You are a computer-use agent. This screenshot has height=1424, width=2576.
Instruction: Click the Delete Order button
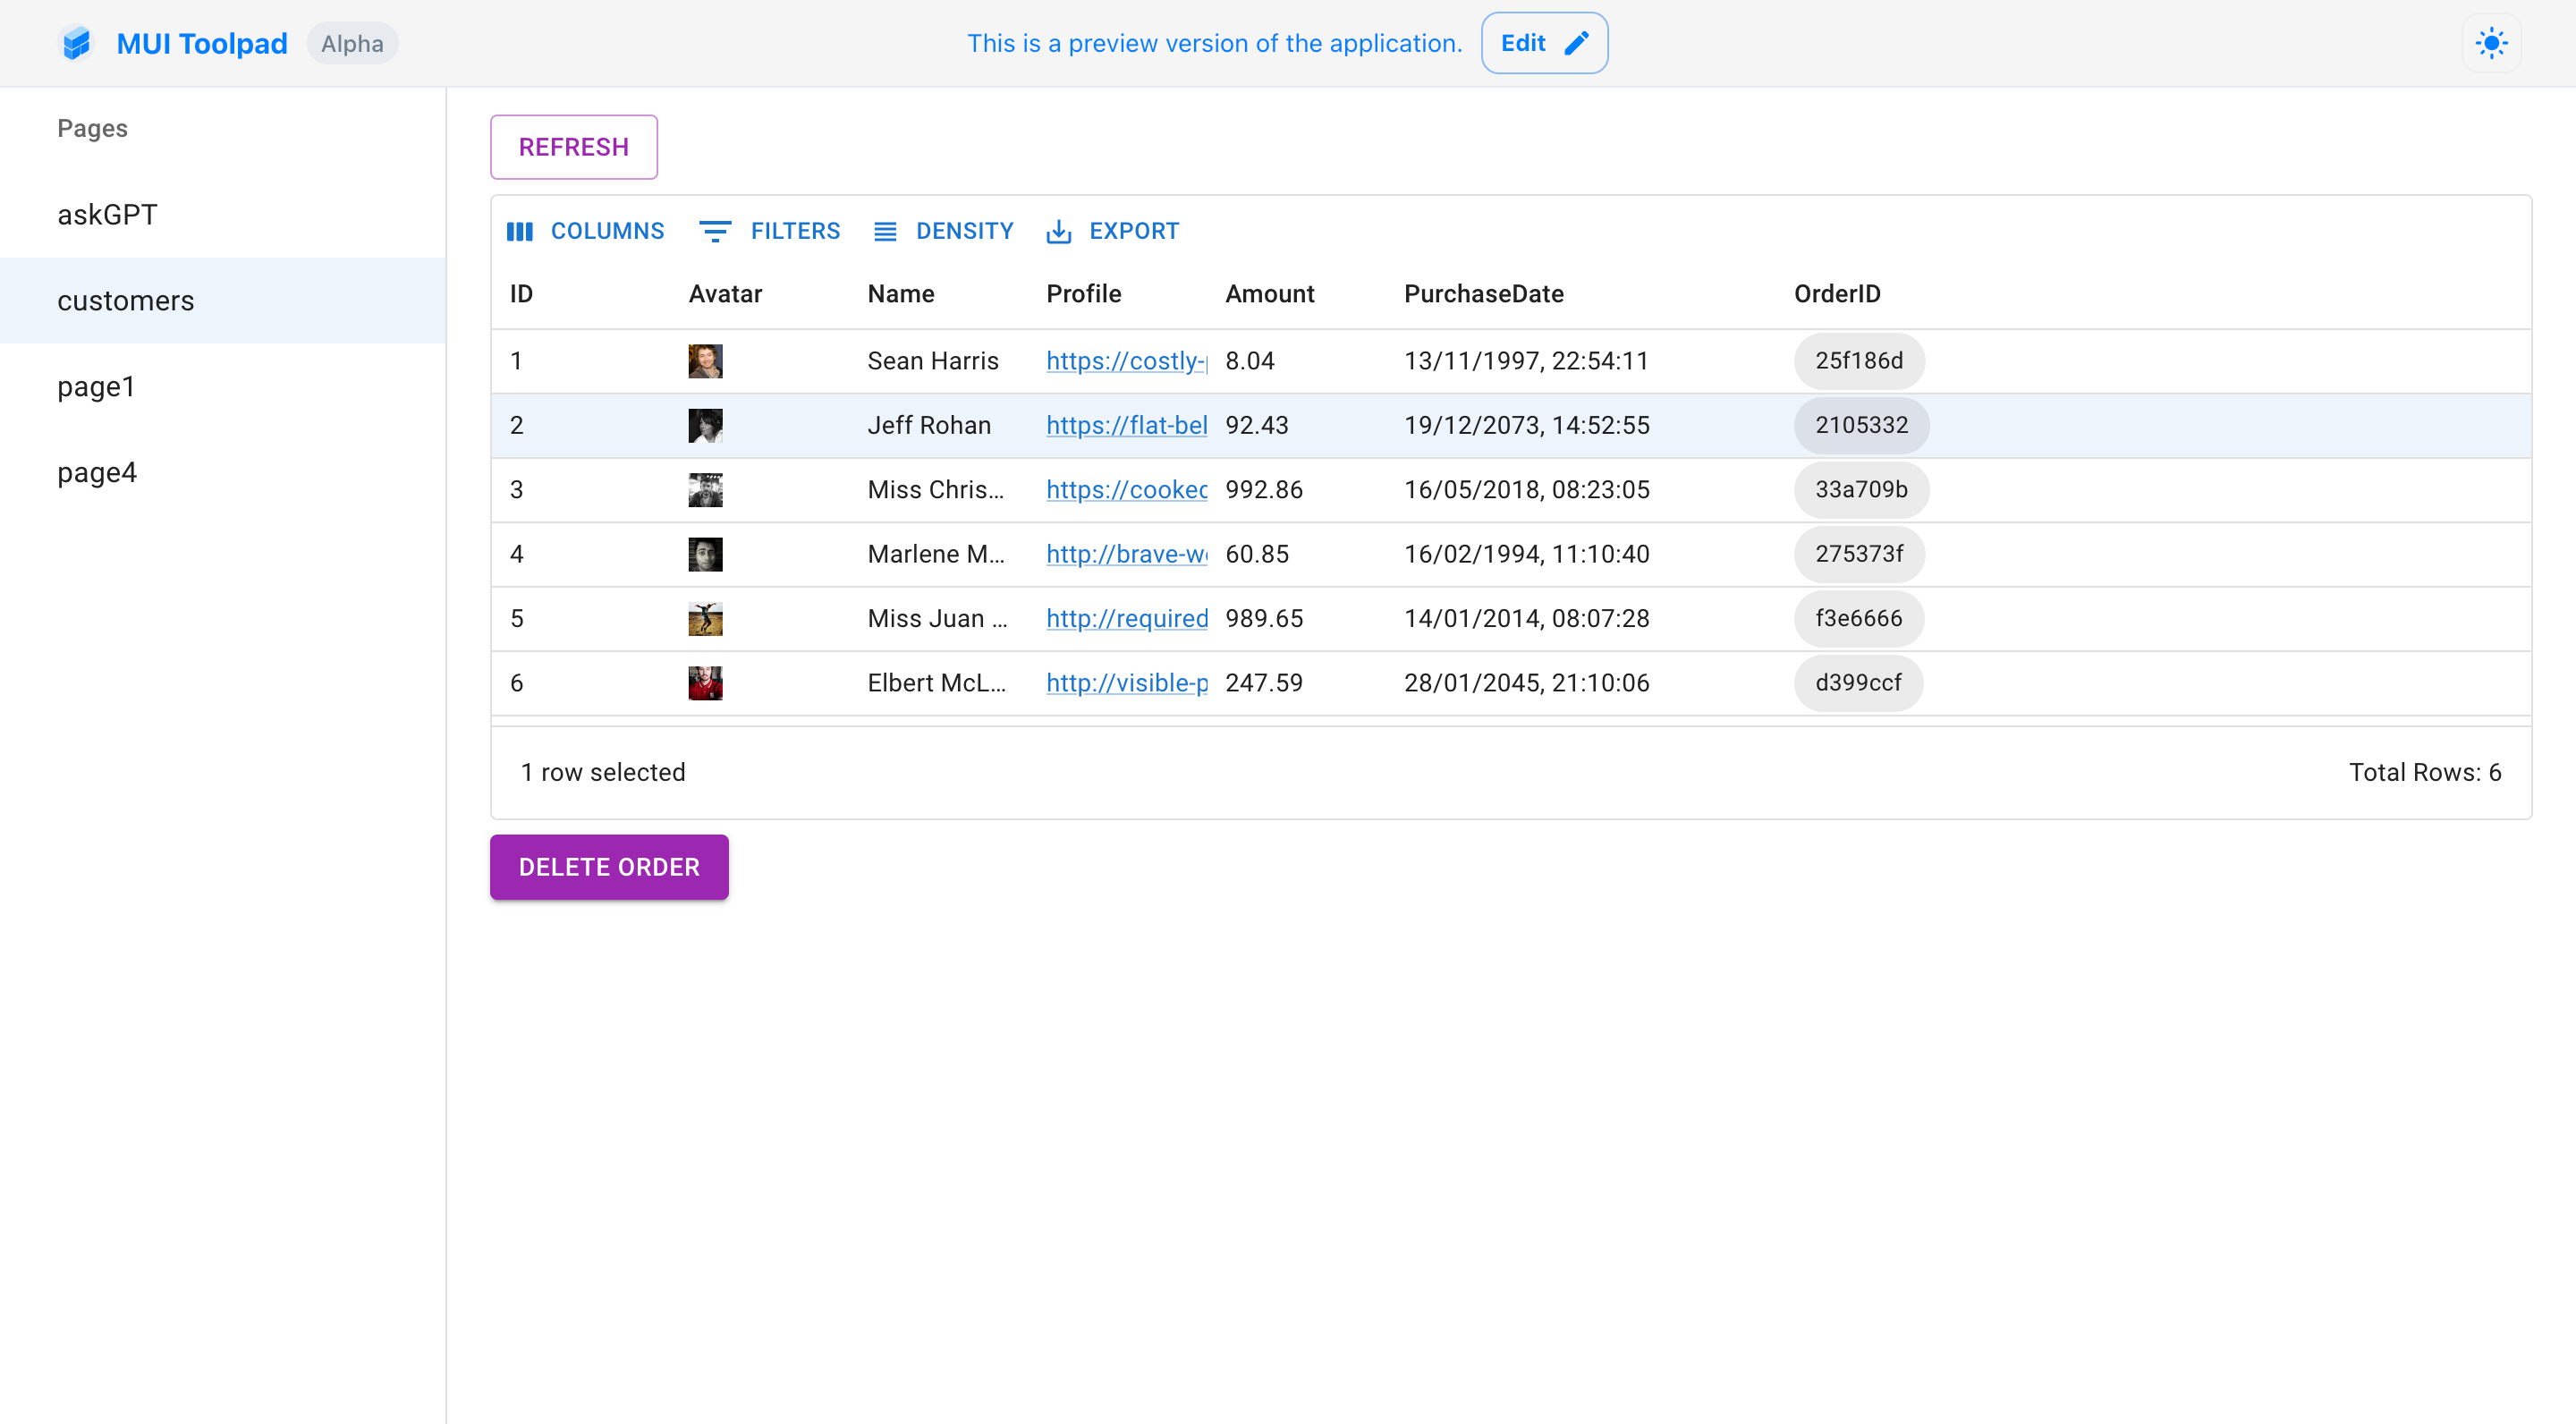point(608,867)
